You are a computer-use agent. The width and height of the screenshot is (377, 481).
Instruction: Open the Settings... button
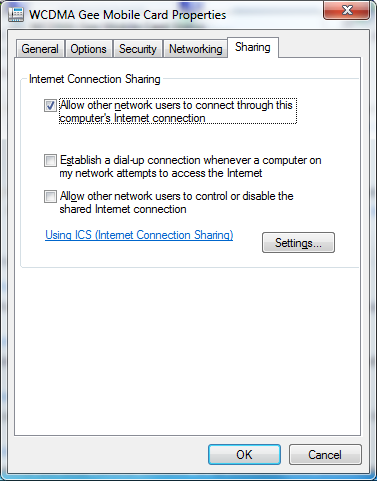298,243
